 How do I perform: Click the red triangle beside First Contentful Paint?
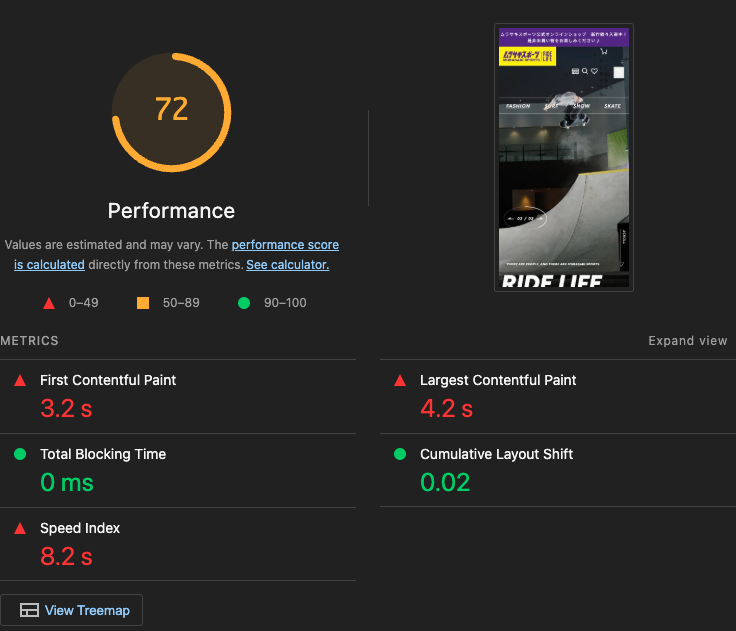[20, 380]
